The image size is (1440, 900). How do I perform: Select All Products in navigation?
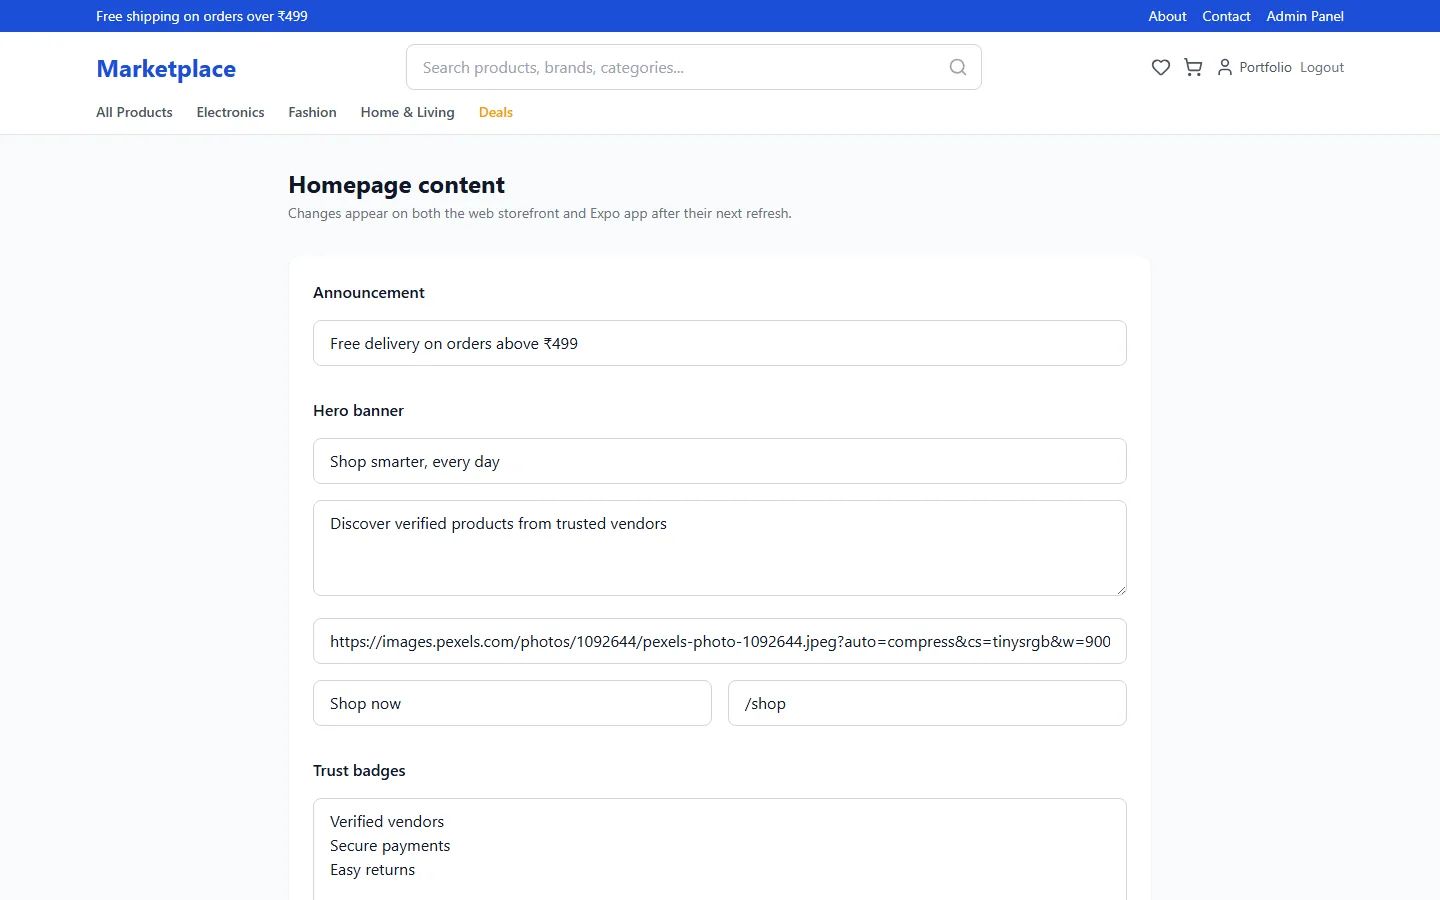[x=134, y=112]
